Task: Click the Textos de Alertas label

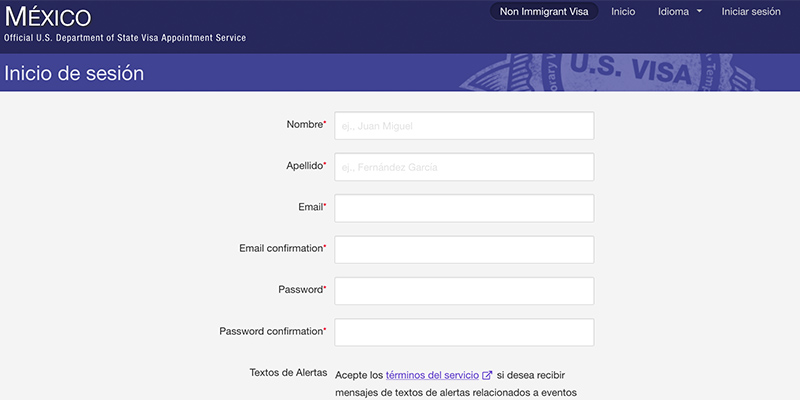Action: coord(288,373)
